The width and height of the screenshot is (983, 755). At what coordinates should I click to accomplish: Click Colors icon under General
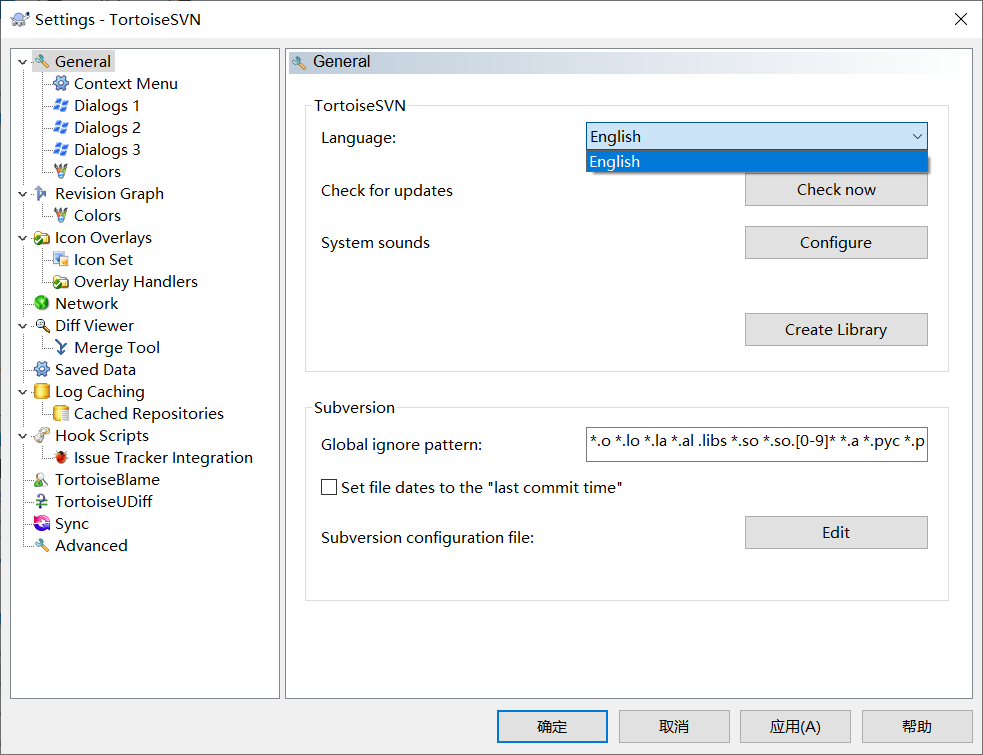[61, 171]
